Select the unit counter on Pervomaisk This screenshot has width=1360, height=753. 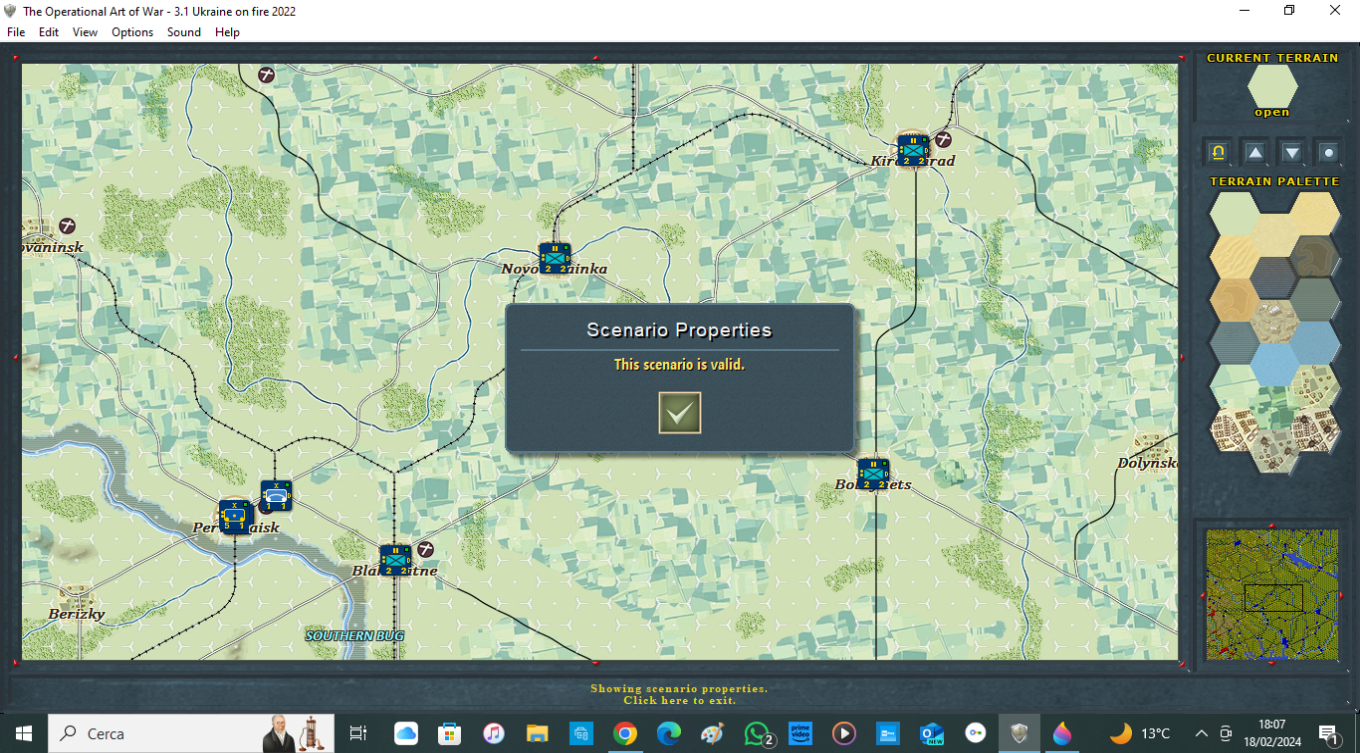pyautogui.click(x=235, y=516)
